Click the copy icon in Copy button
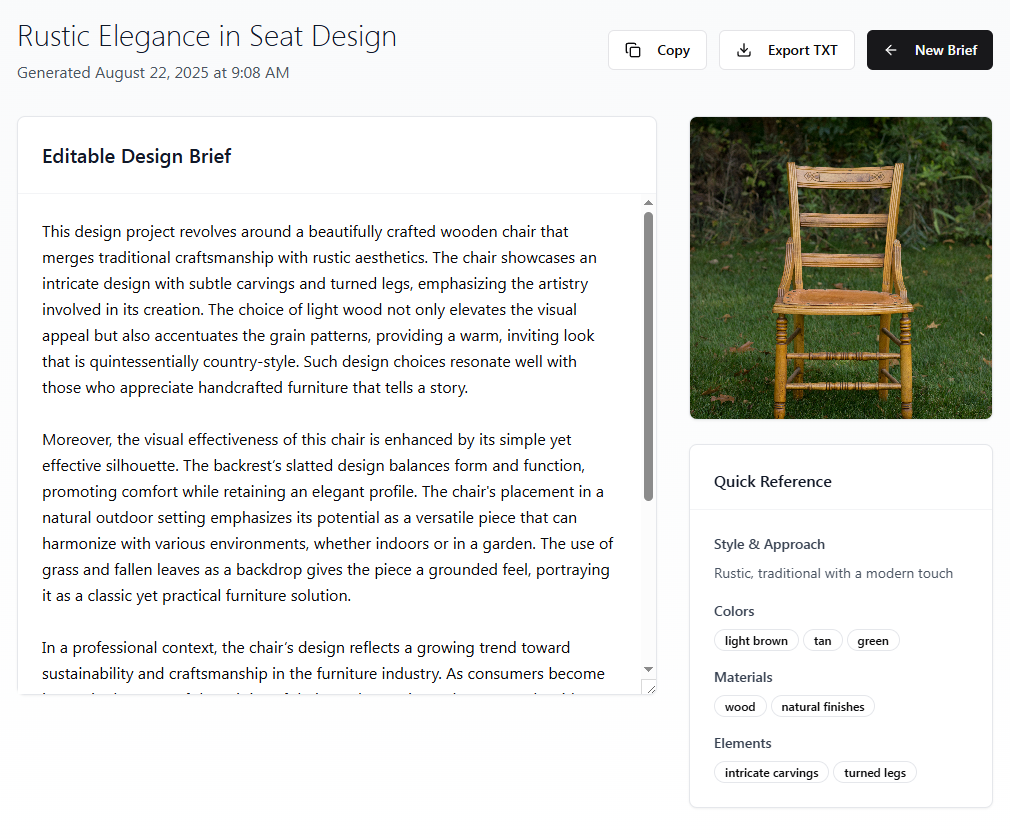 pos(633,50)
